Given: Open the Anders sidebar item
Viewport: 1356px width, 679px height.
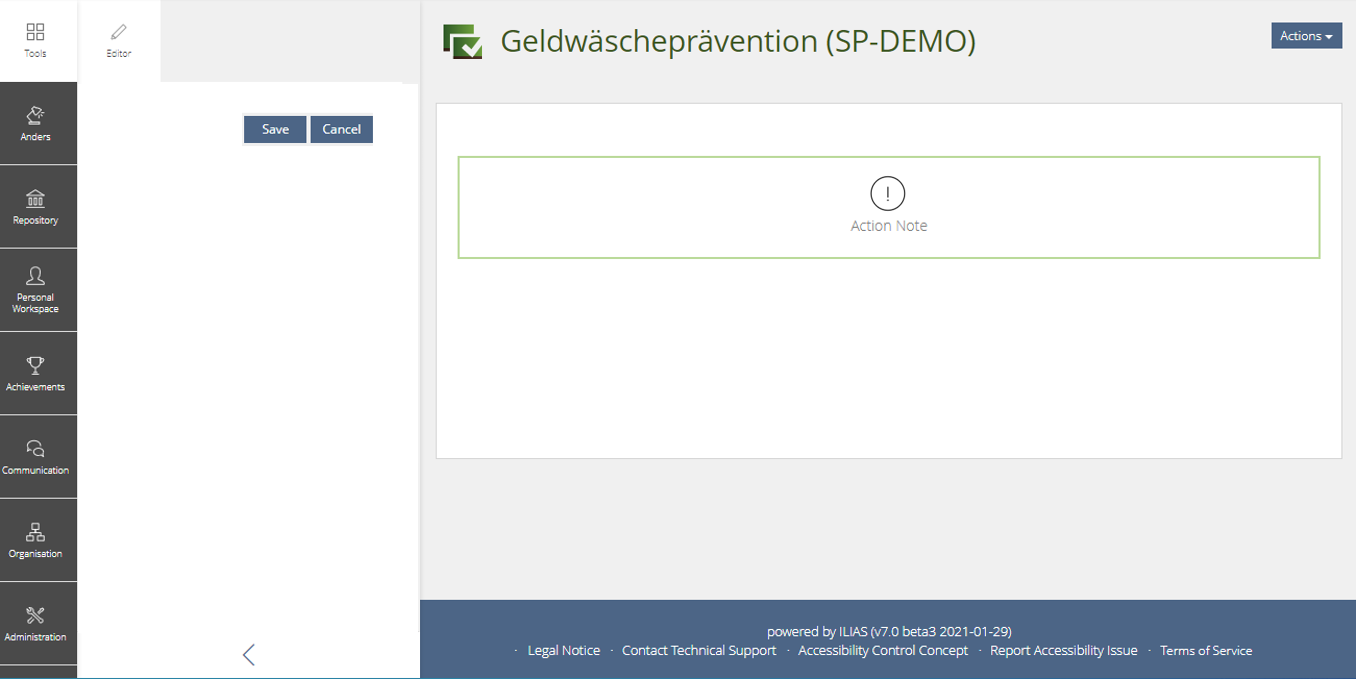Looking at the screenshot, I should click(36, 123).
